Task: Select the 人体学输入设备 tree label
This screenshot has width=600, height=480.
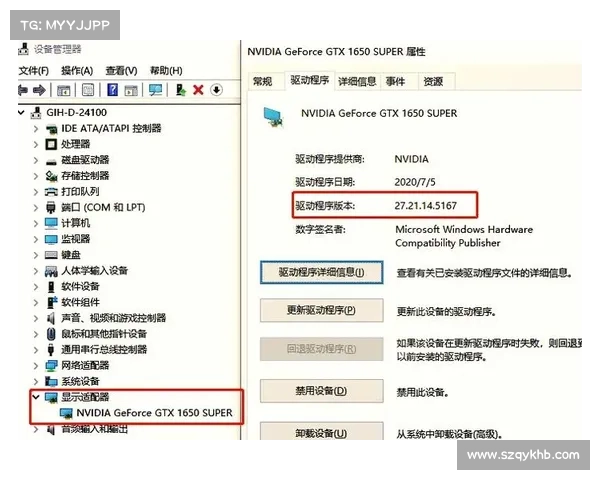Action: 95,271
